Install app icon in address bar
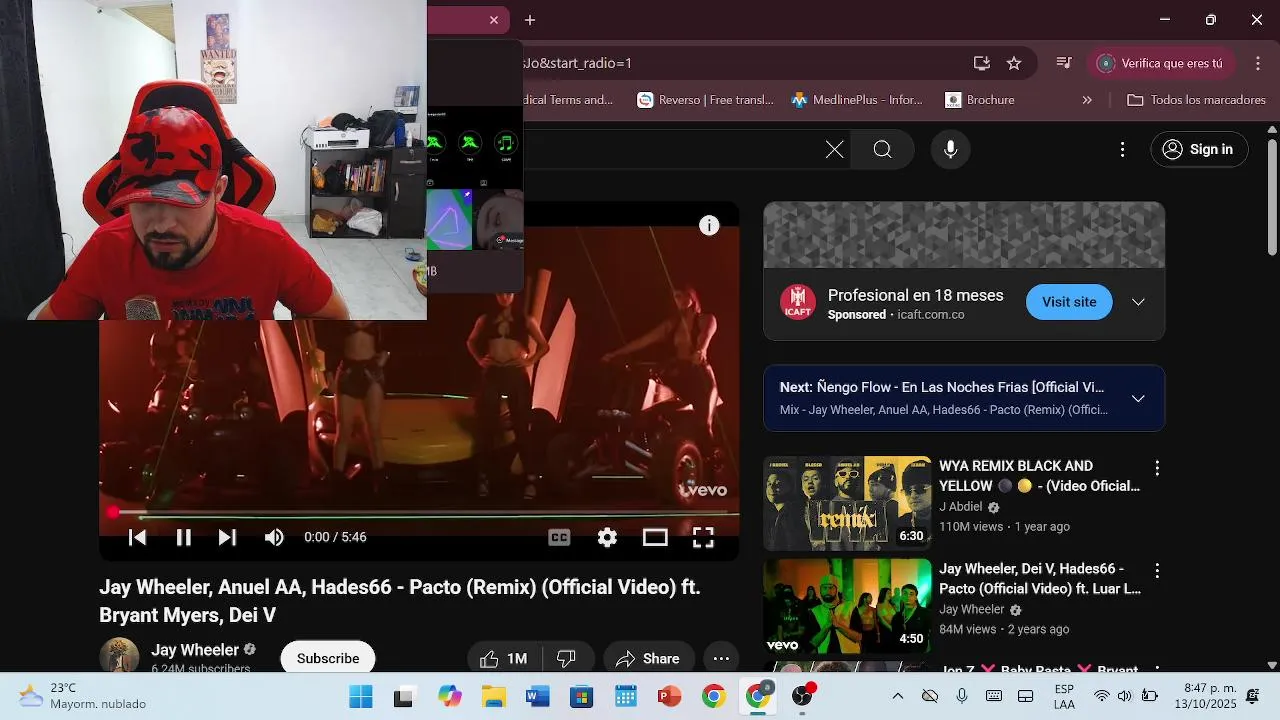Image resolution: width=1280 pixels, height=720 pixels. (982, 63)
